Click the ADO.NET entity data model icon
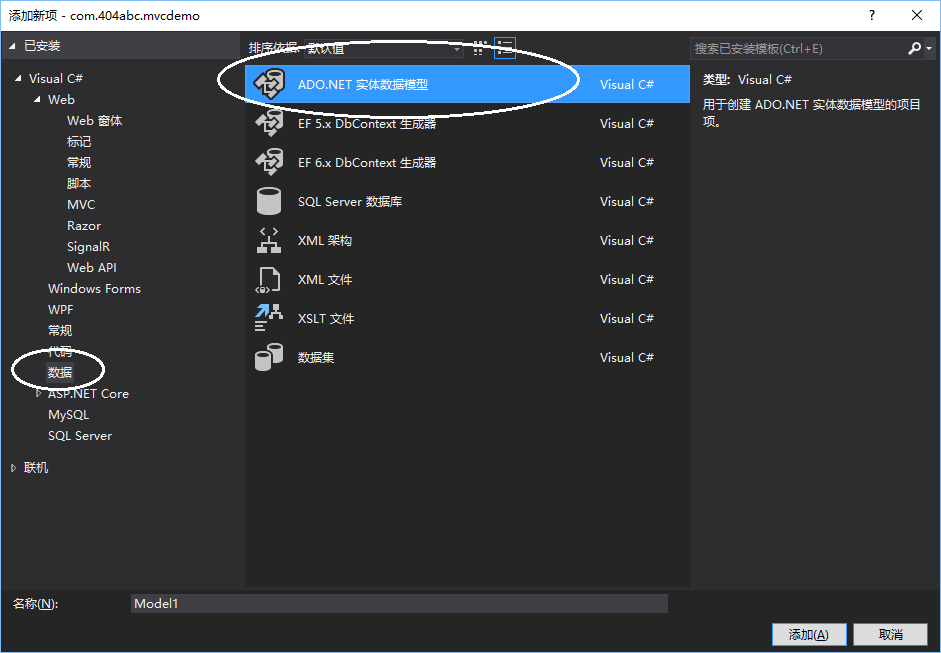The image size is (941, 653). [x=269, y=84]
